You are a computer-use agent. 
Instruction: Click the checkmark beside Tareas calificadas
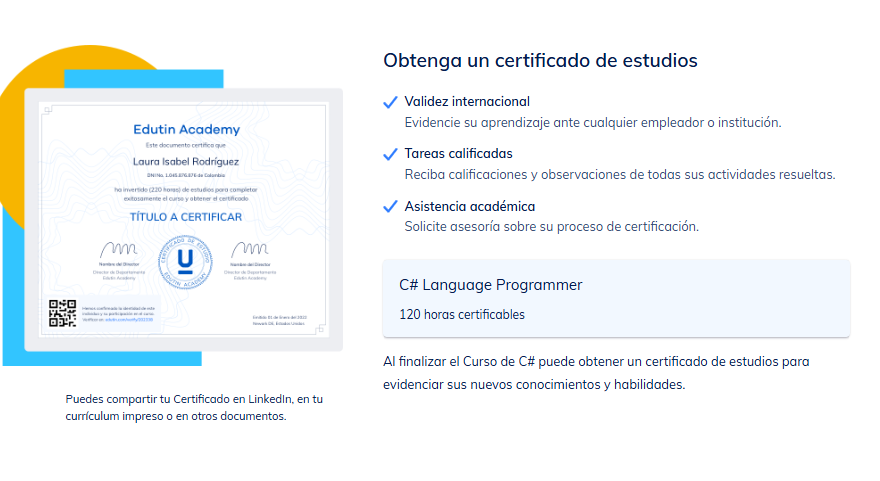coord(391,154)
